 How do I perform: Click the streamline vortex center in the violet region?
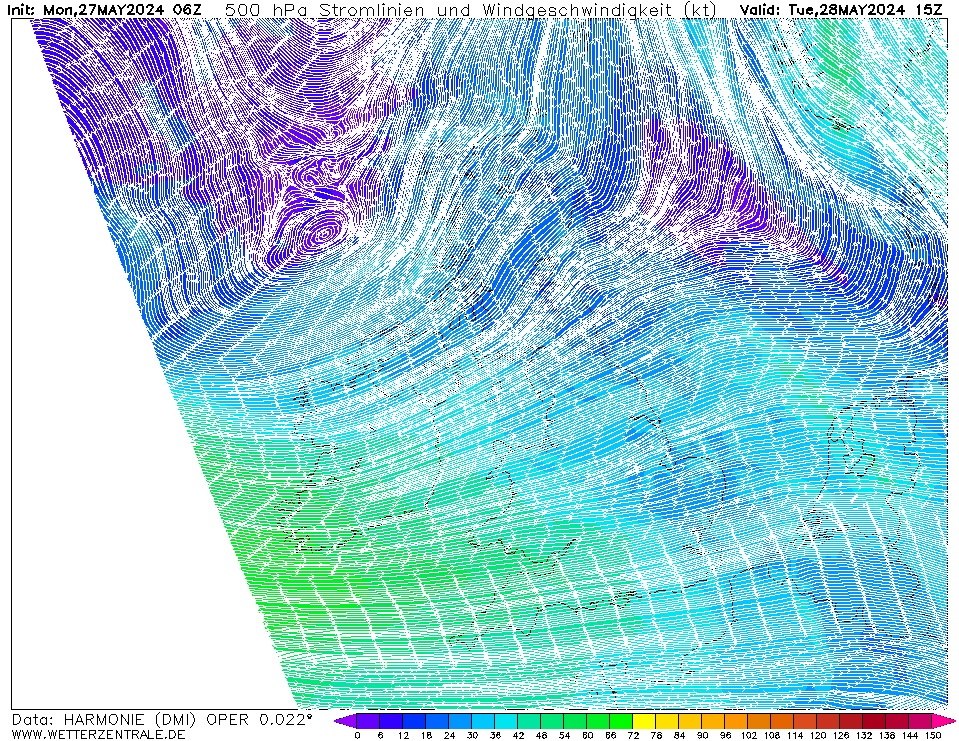tap(325, 234)
